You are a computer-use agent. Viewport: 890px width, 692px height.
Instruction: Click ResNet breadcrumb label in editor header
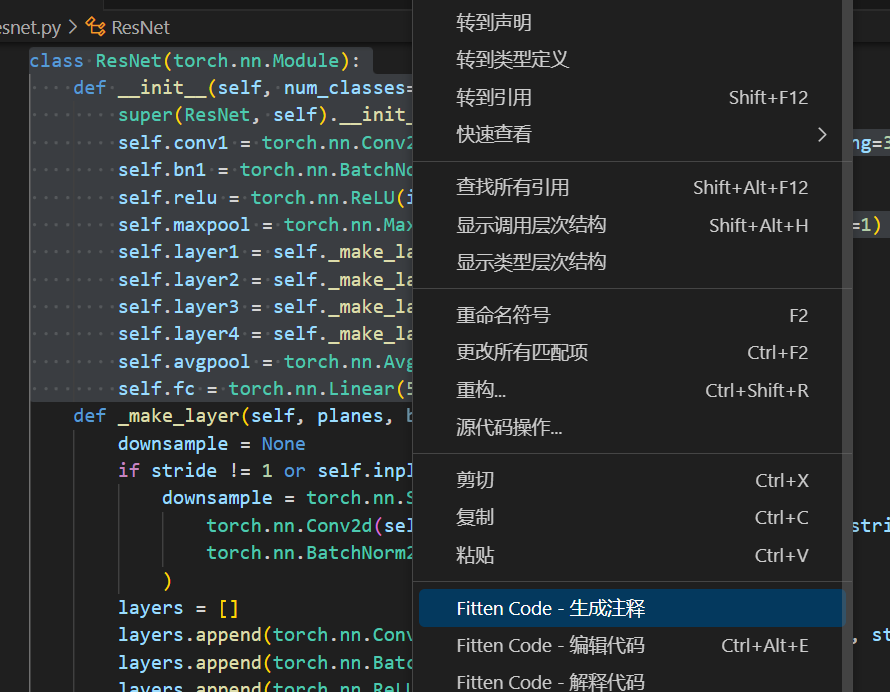140,27
